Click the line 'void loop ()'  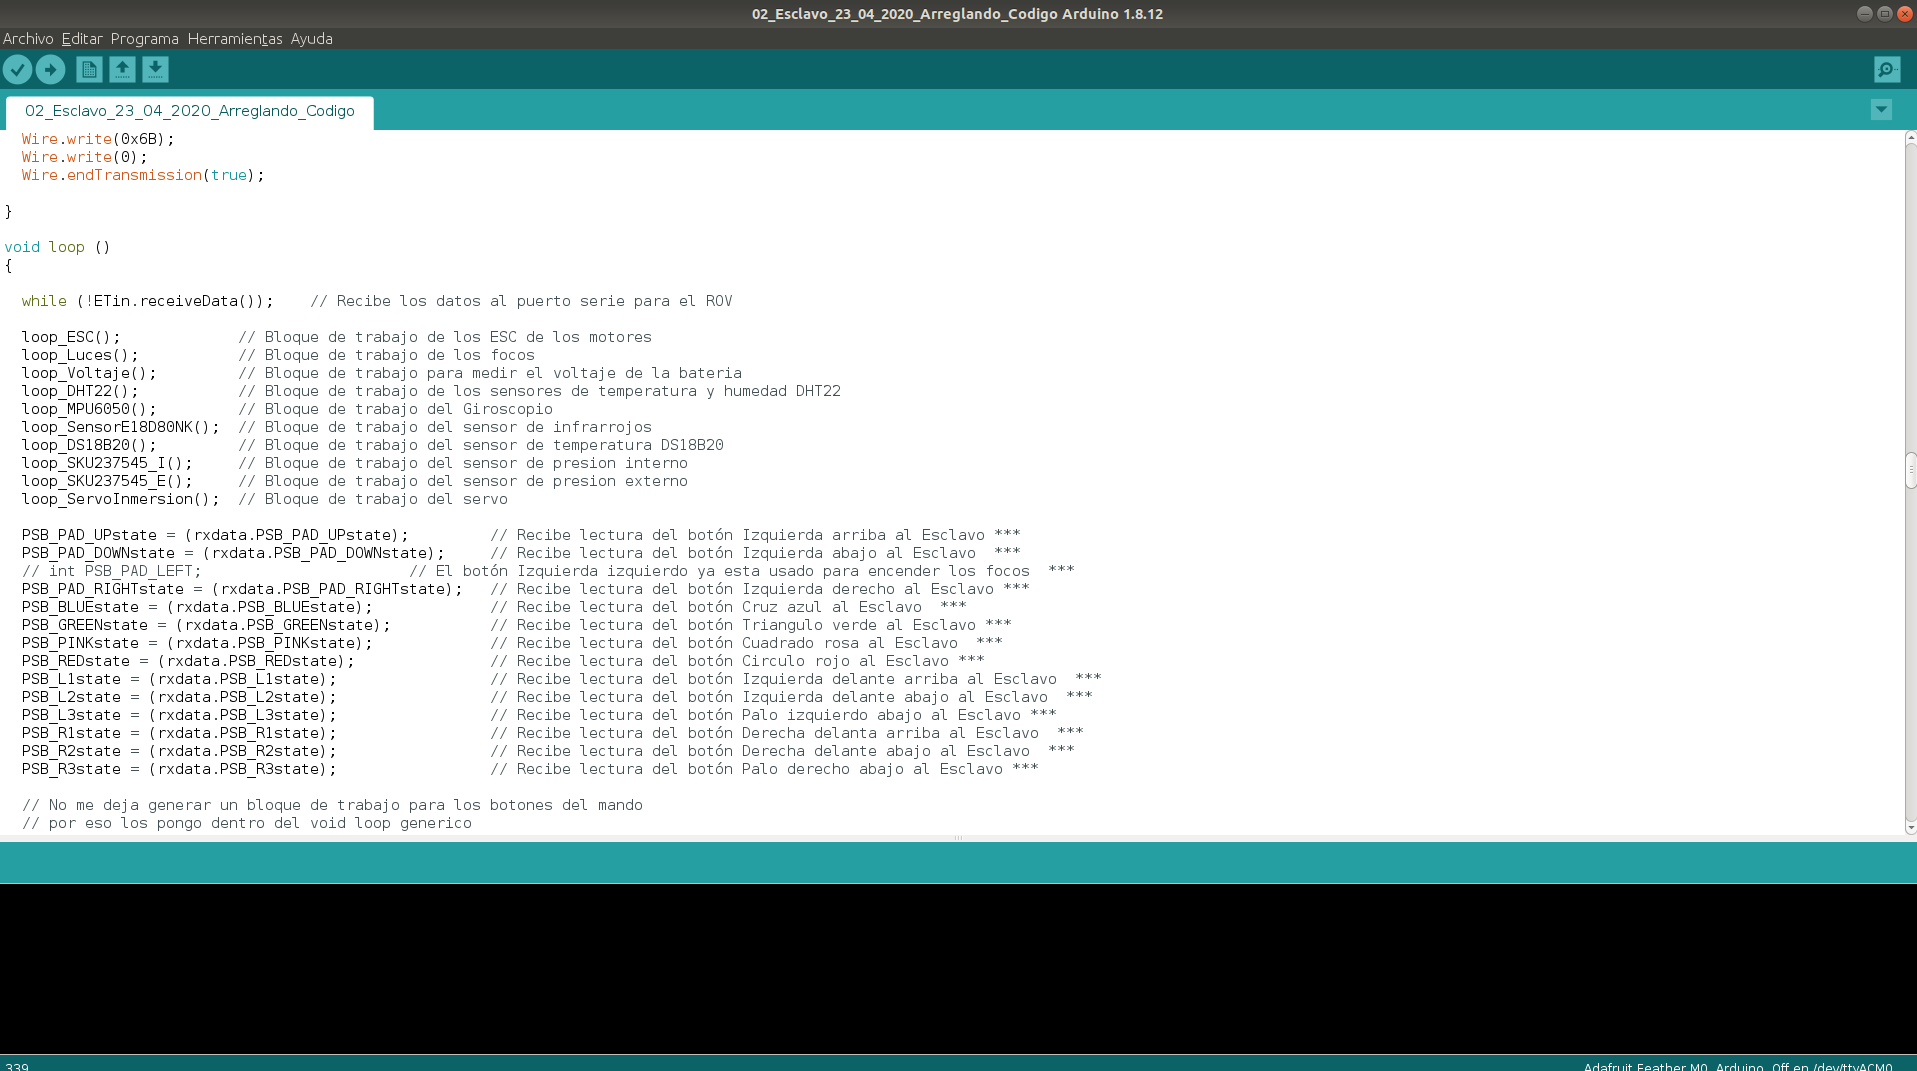pyautogui.click(x=57, y=247)
